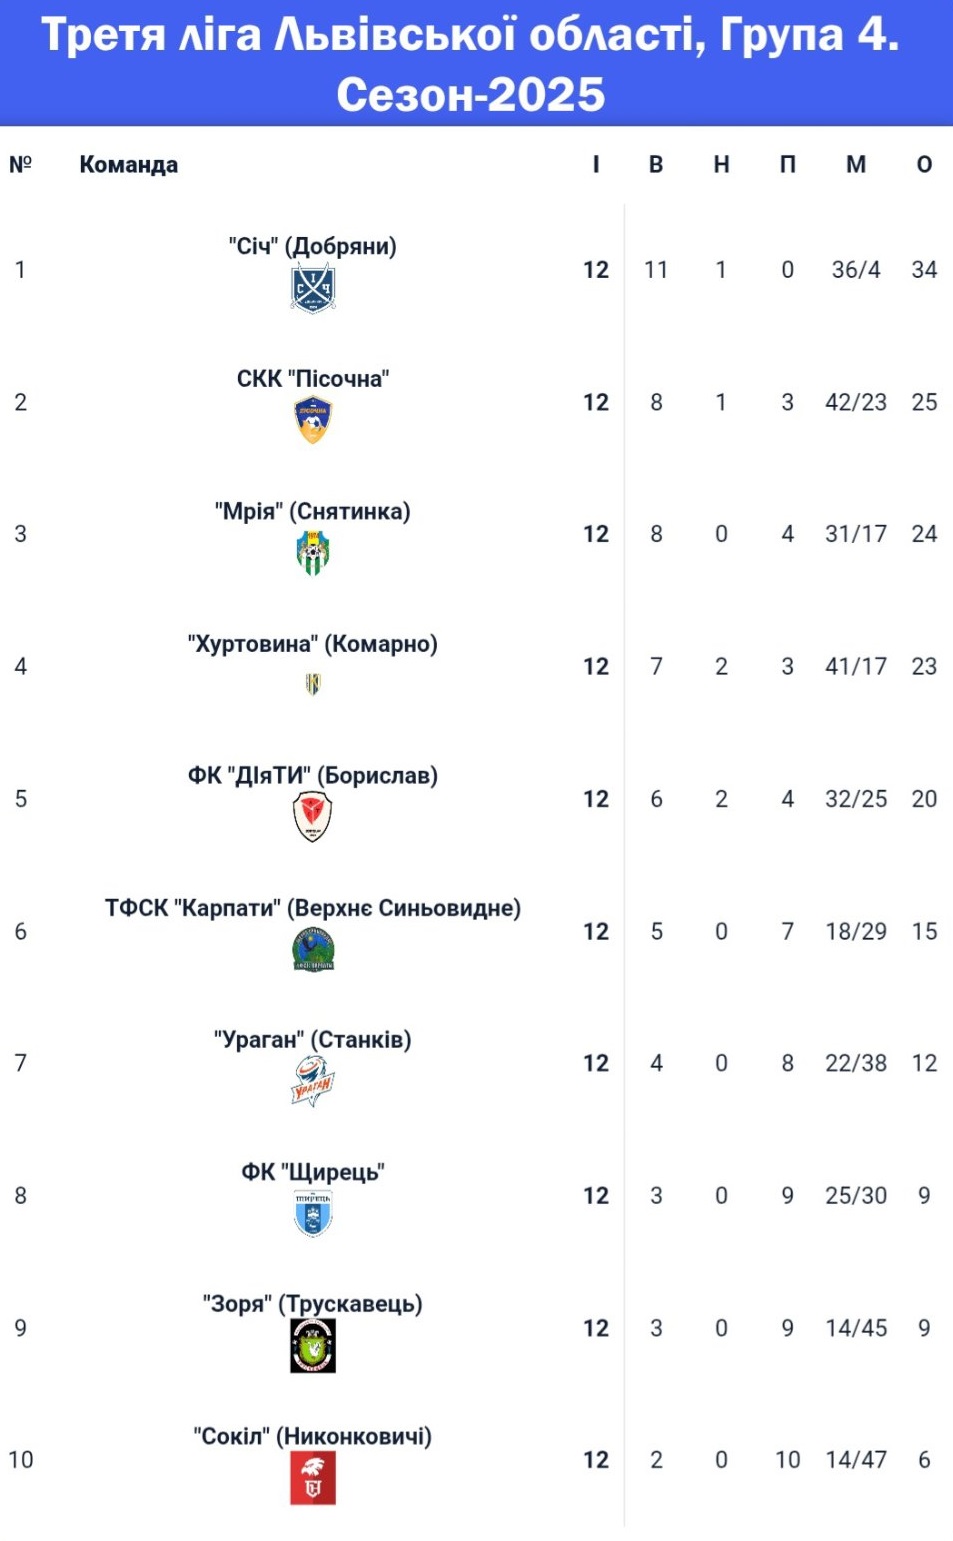The height and width of the screenshot is (1541, 953).
Task: Click the ФК "Щирець" blue crest
Action: coord(313,1213)
